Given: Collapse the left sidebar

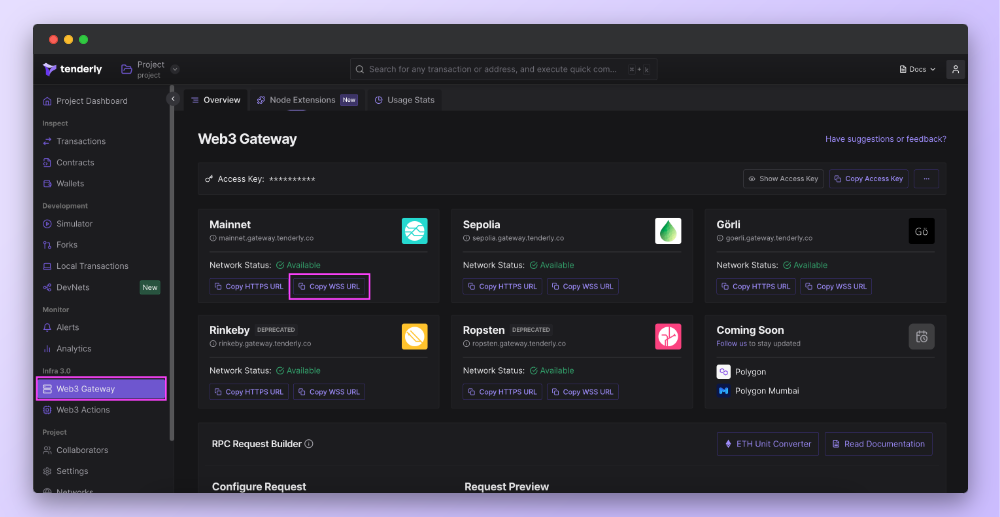Looking at the screenshot, I should click(x=172, y=99).
